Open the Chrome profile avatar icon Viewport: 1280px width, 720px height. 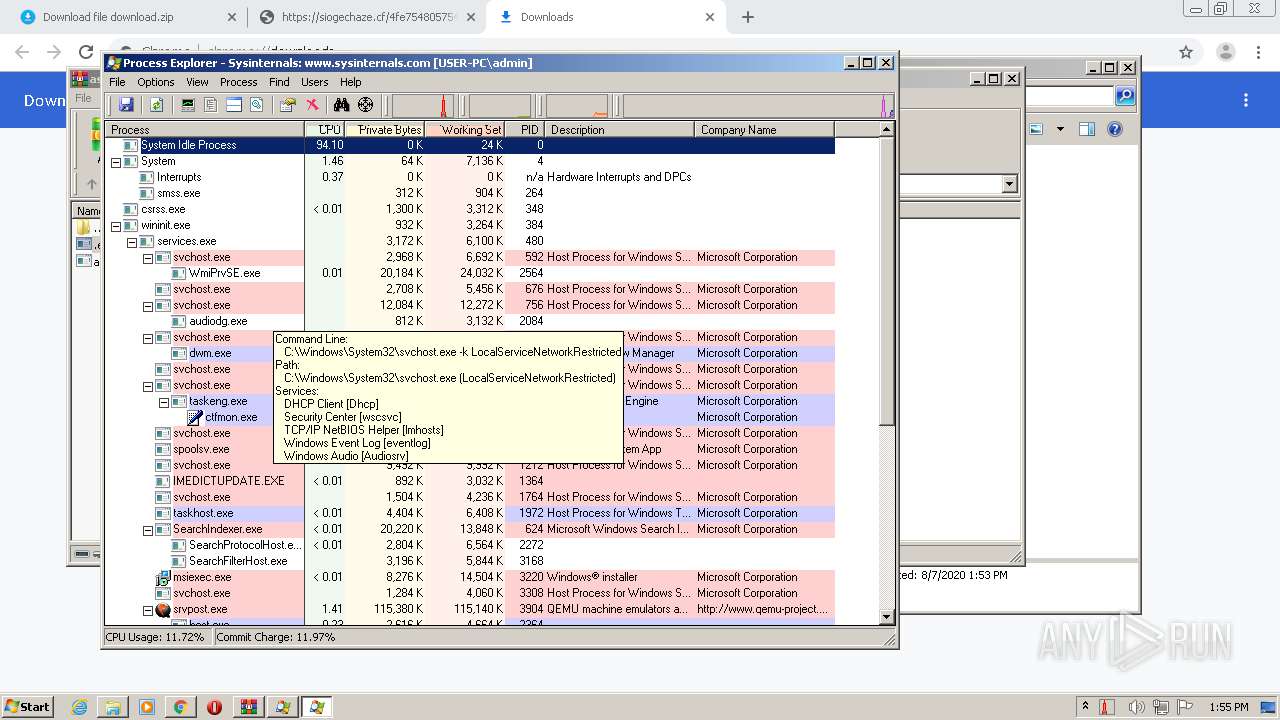[1225, 52]
